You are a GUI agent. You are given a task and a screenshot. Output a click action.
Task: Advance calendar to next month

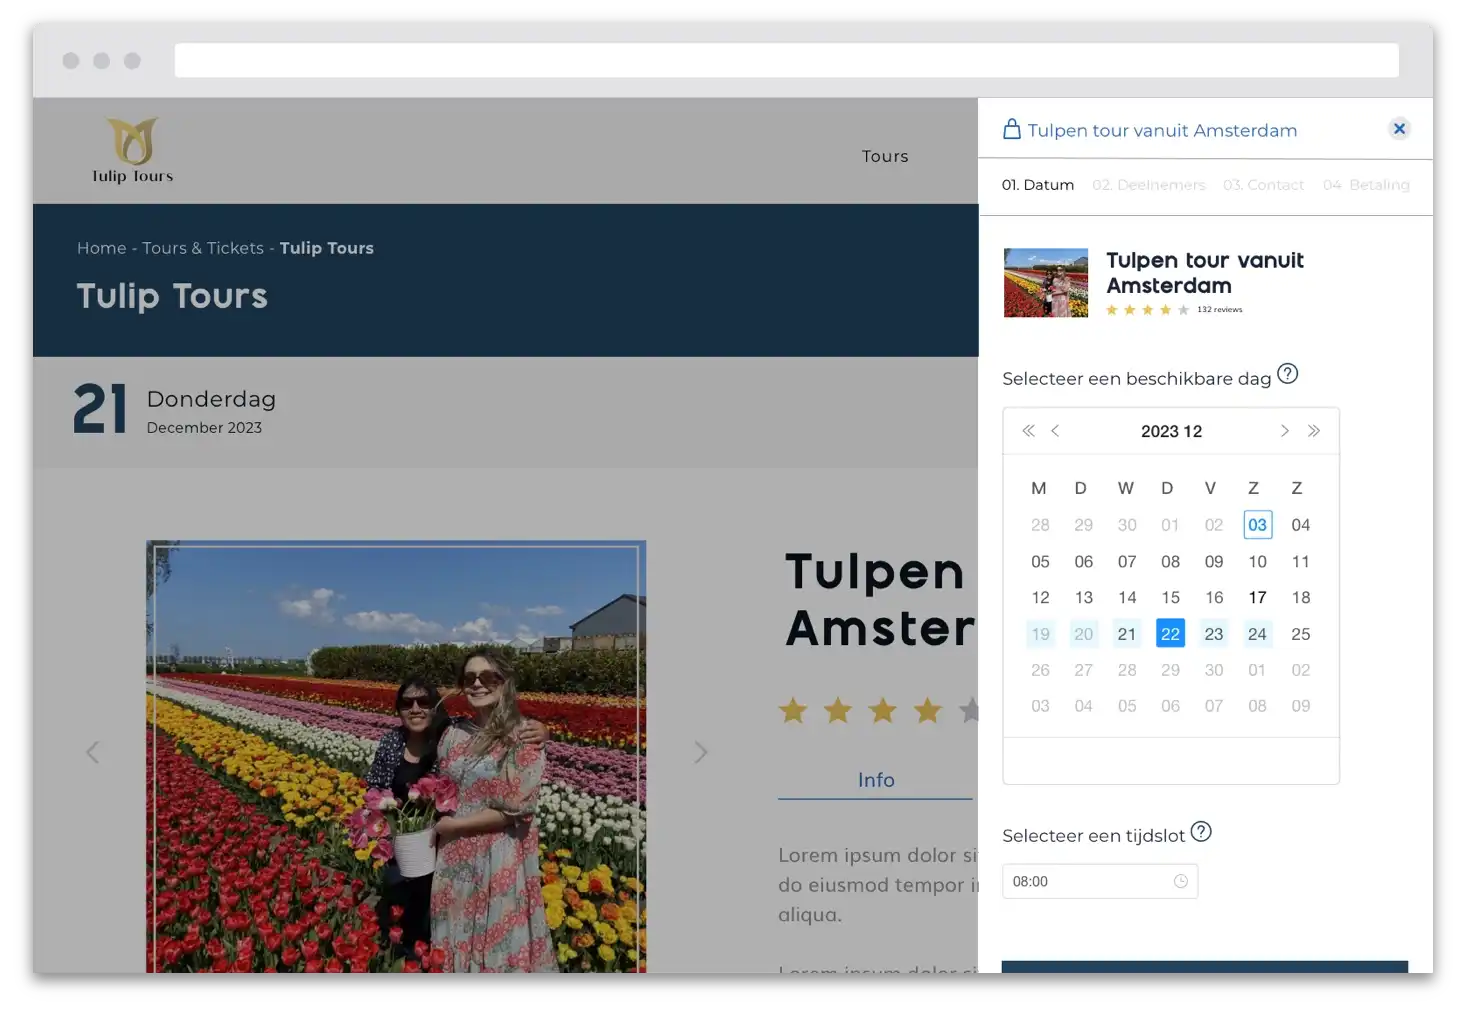1285,431
